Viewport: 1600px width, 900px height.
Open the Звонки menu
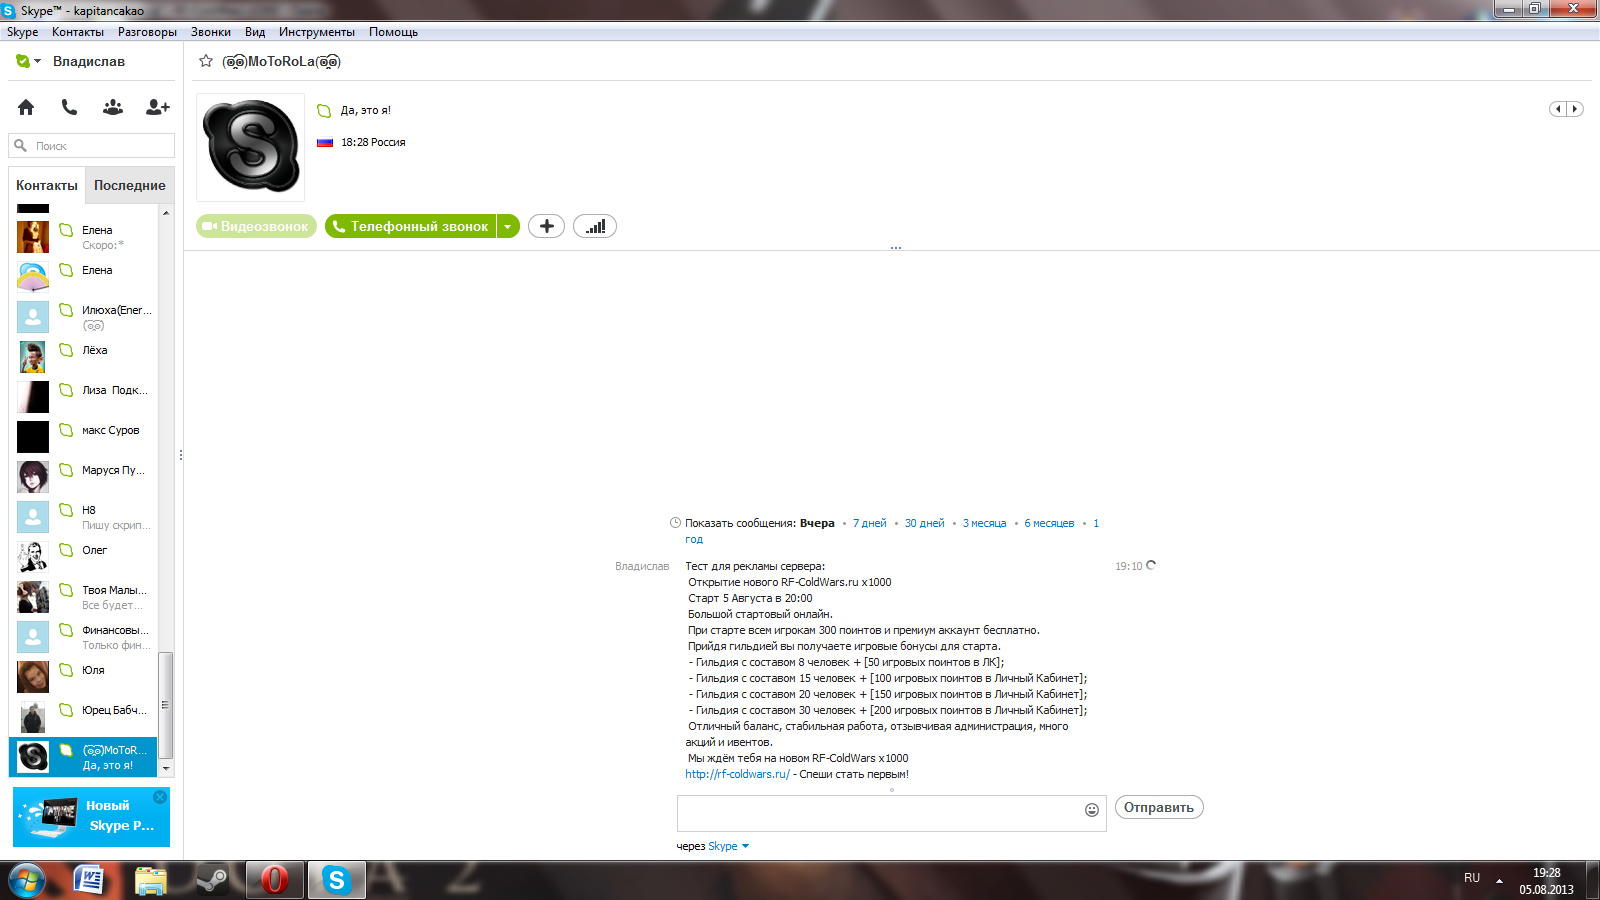click(211, 32)
